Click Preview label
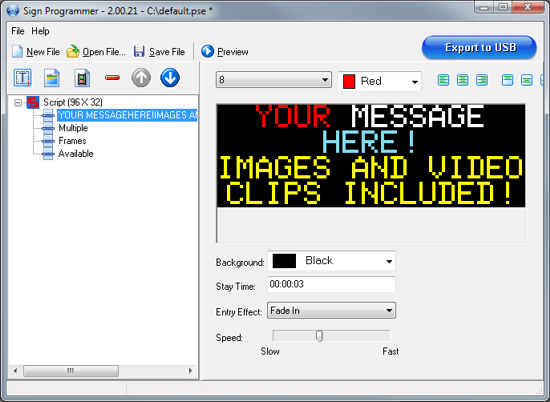Viewport: 550px width, 402px height. point(233,52)
